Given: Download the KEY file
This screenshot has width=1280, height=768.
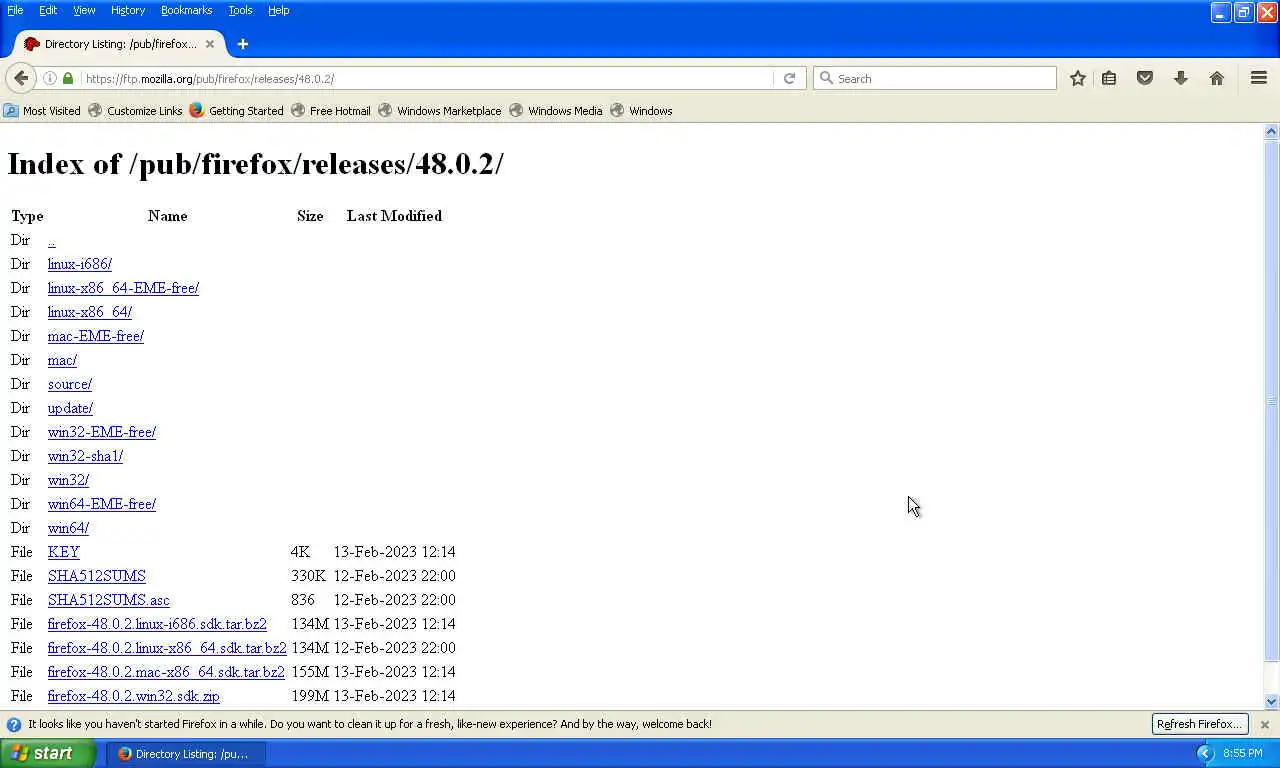Looking at the screenshot, I should (x=63, y=552).
